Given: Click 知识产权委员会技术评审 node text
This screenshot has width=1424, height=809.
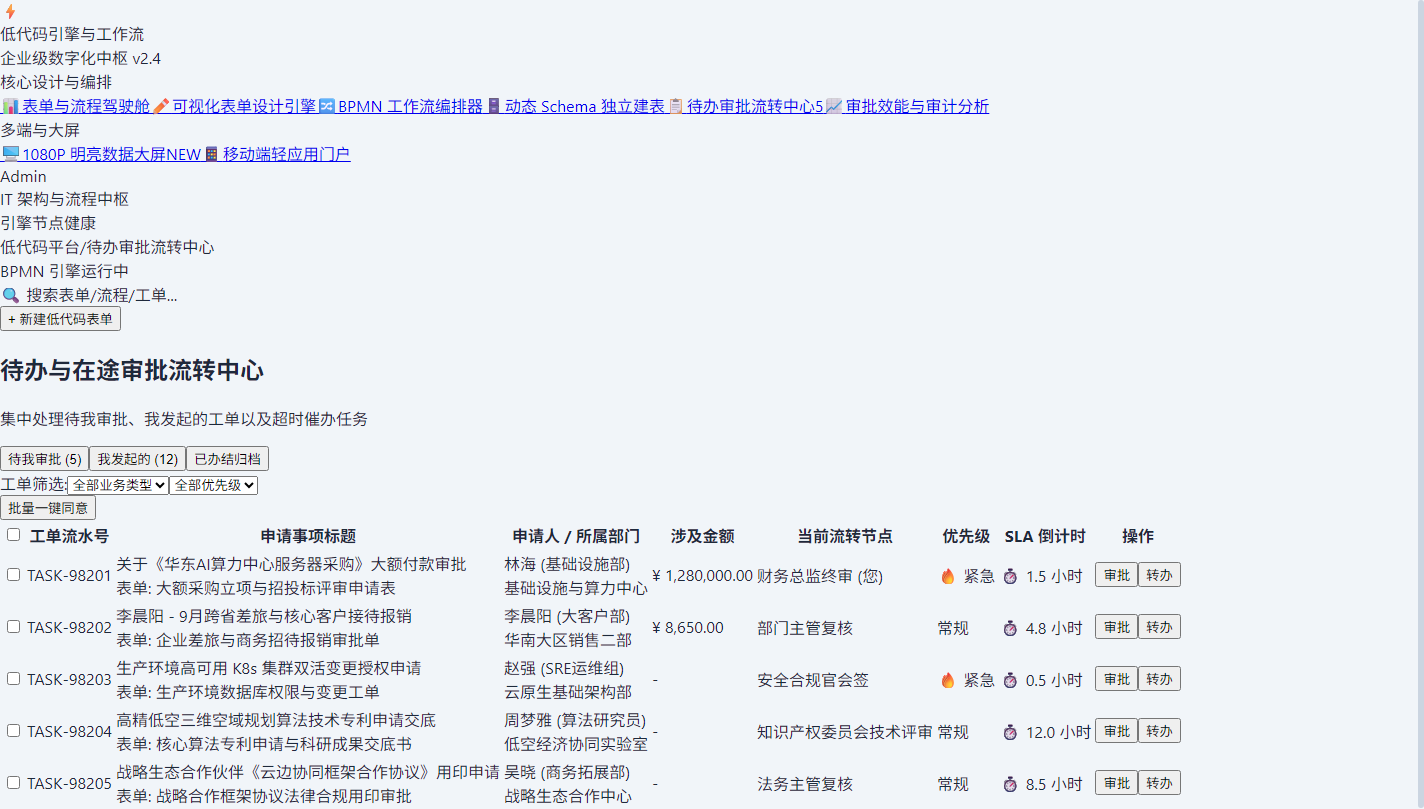Looking at the screenshot, I should [845, 732].
